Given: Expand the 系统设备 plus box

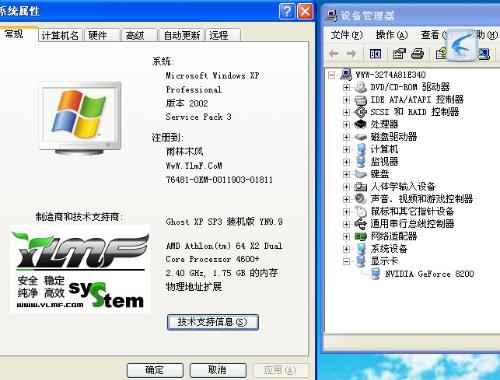Looking at the screenshot, I should tap(346, 249).
